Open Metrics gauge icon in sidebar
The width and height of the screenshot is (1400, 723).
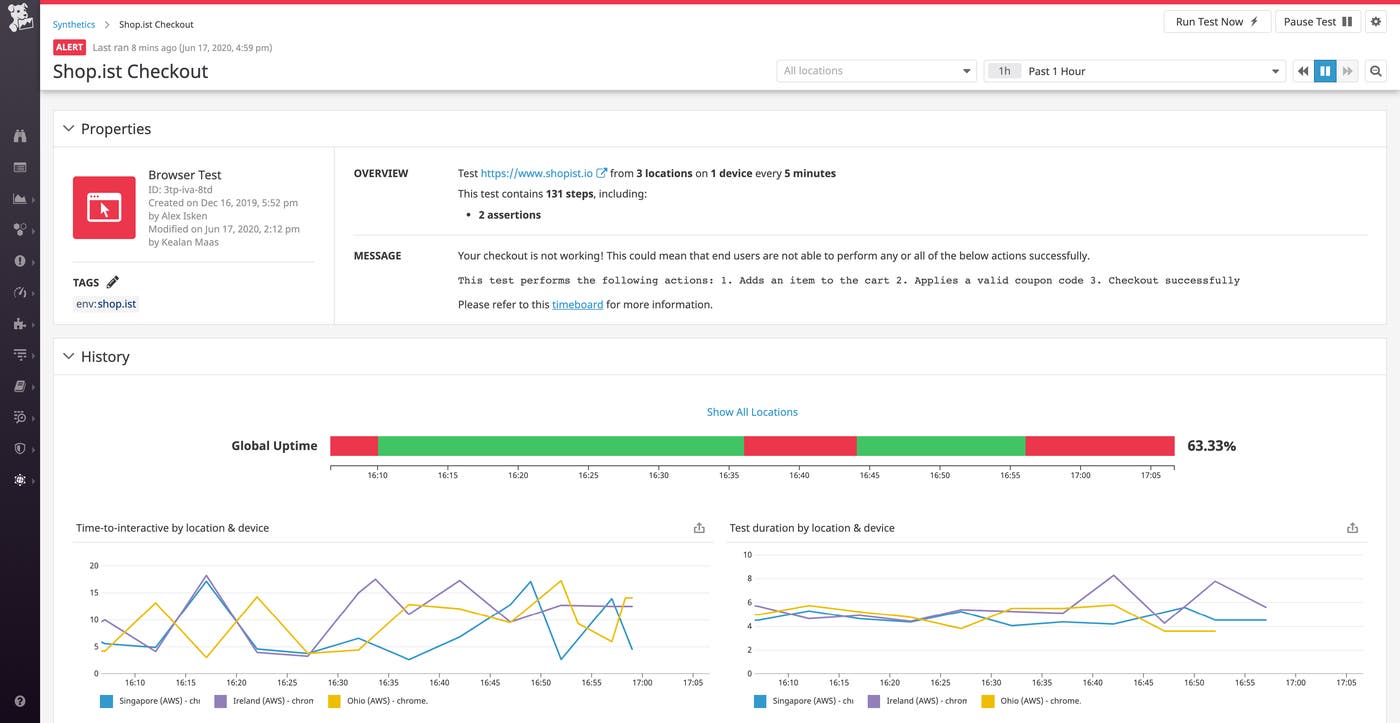[20, 292]
